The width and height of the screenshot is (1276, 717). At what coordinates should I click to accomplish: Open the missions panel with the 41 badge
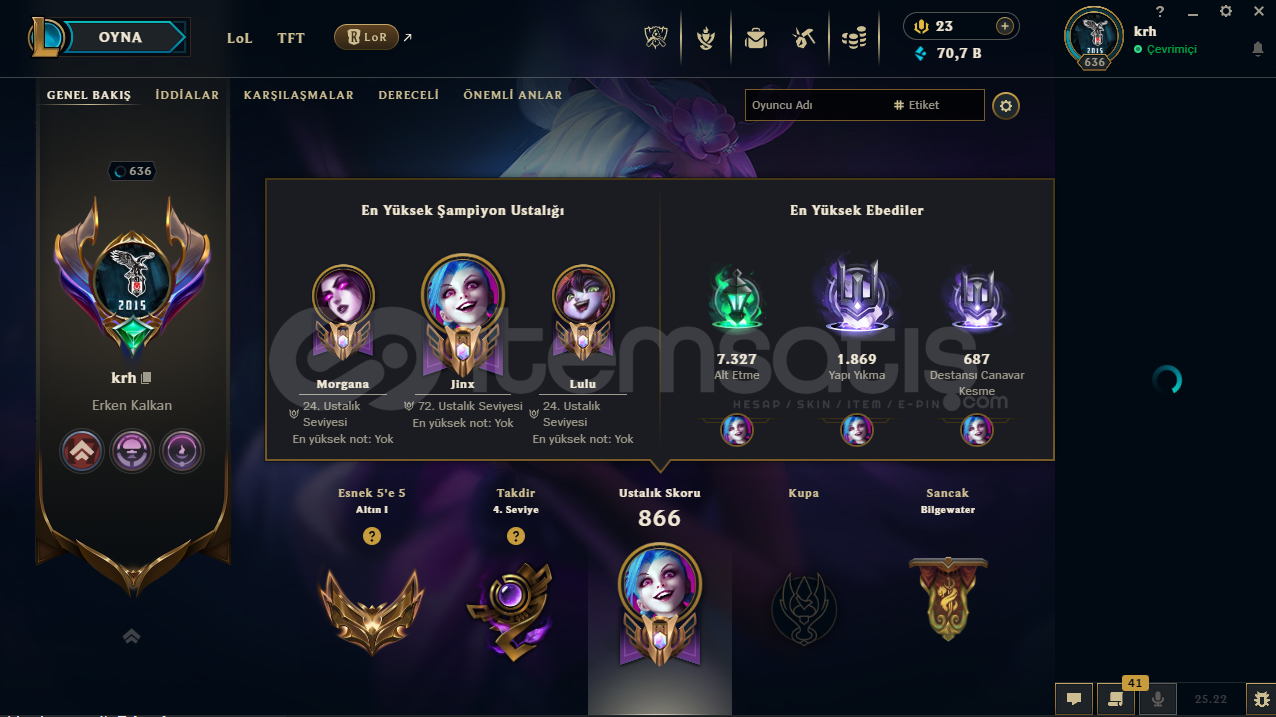tap(1115, 699)
